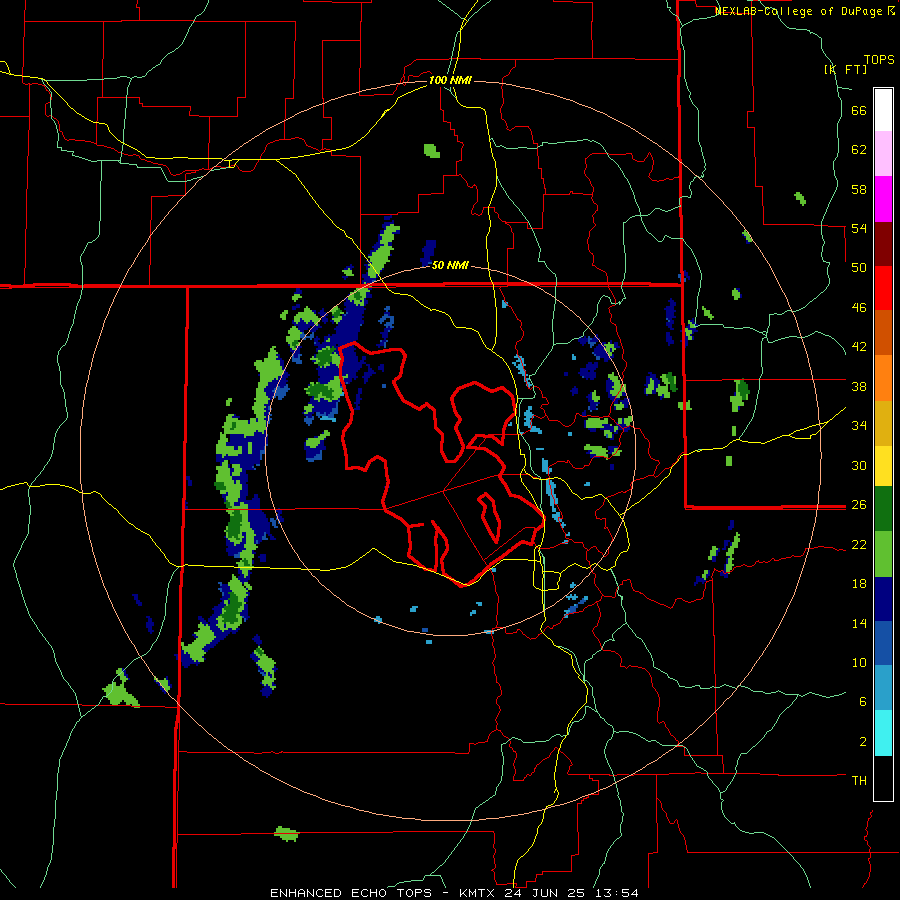Screen dimensions: 900x900
Task: Click the legend value '62'
Action: 859,150
